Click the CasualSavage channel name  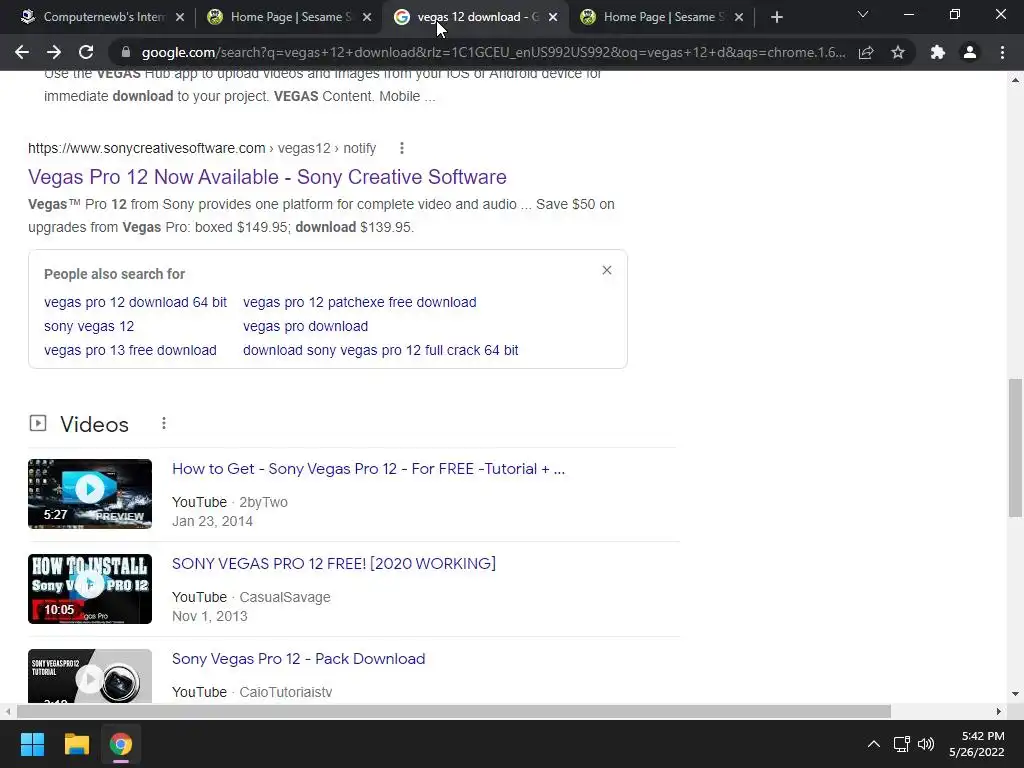point(285,598)
